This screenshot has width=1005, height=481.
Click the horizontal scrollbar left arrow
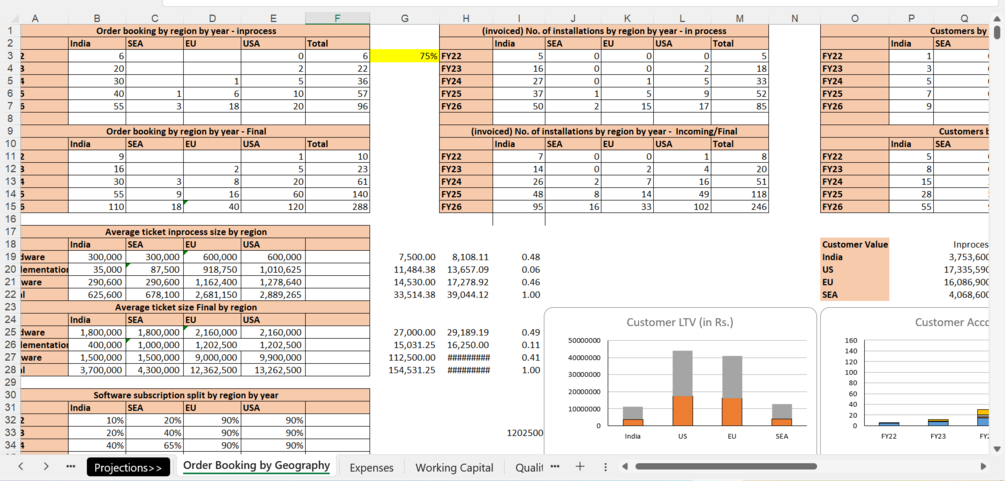(626, 466)
